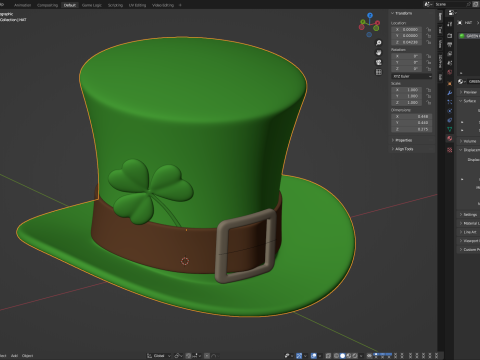Open the Scripting workspace tab
The width and height of the screenshot is (480, 360).
115,5
